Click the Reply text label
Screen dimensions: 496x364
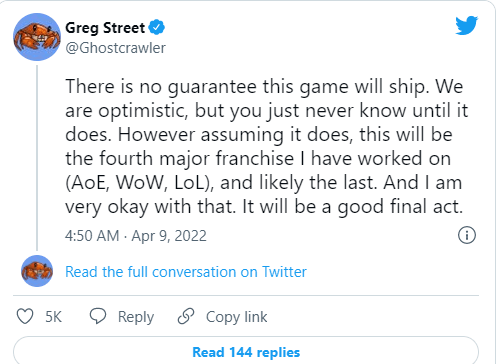point(136,317)
